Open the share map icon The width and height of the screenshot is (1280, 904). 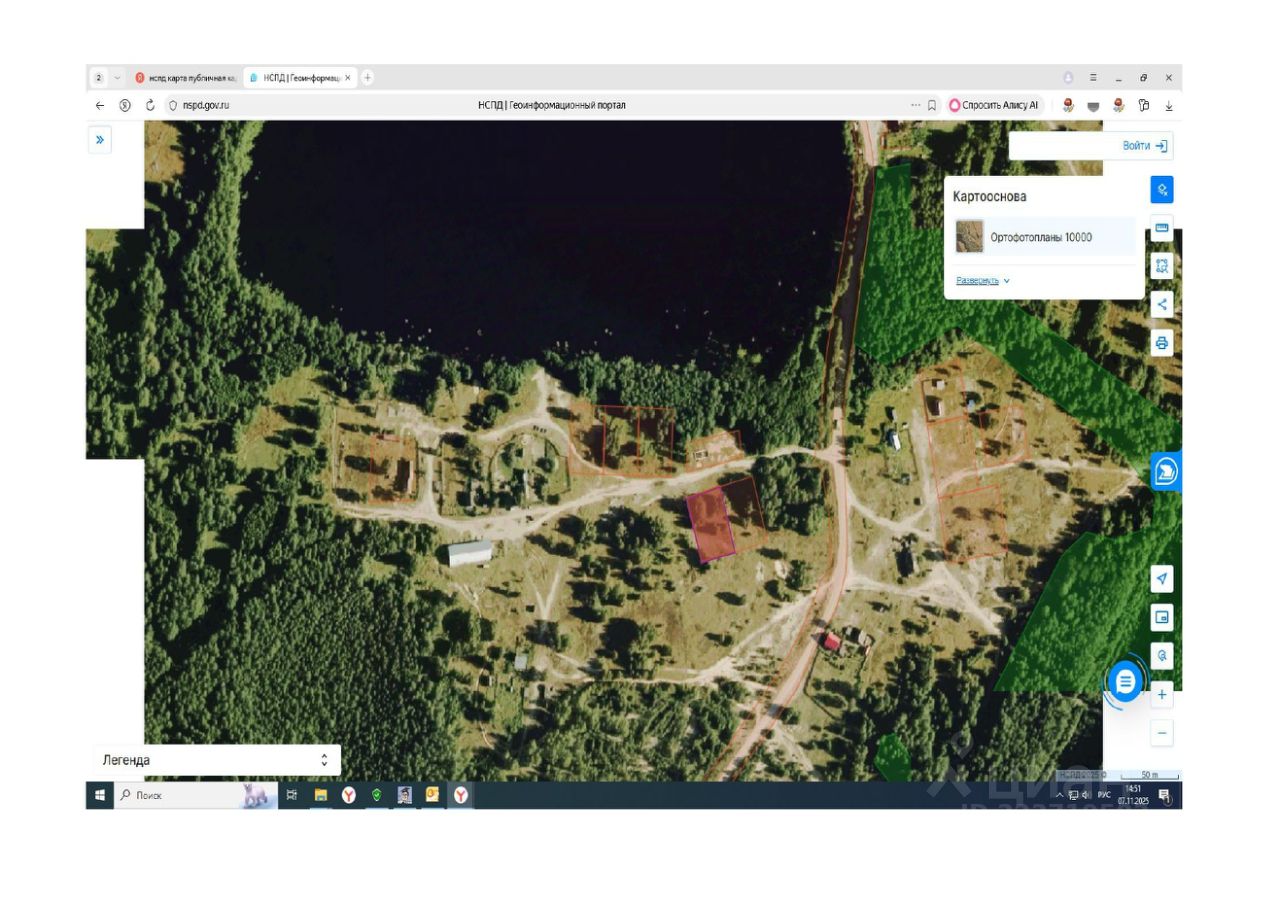click(x=1162, y=304)
